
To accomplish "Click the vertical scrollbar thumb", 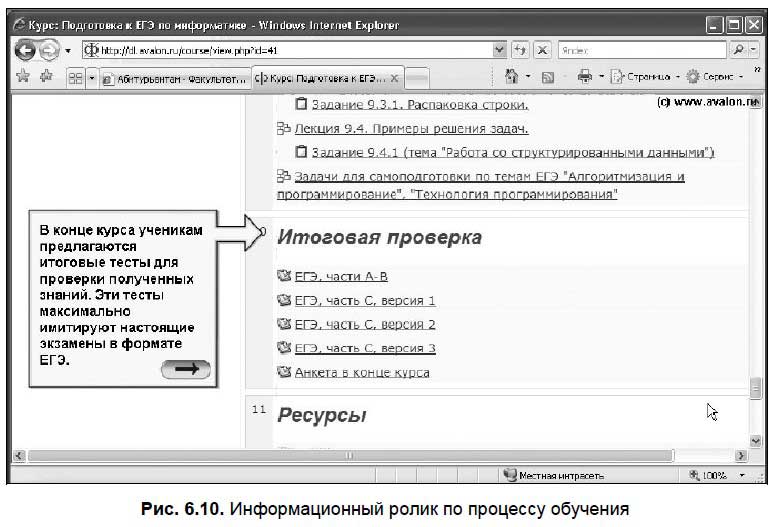I will coord(755,388).
